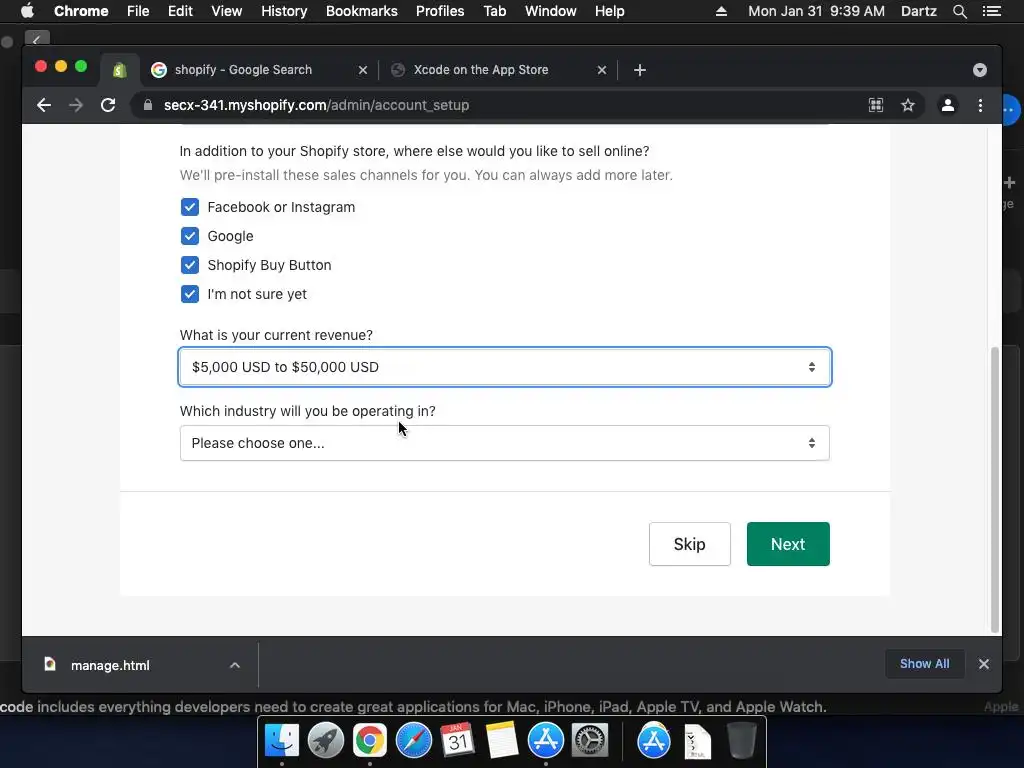Uncheck Facebook or Instagram checkbox
Screen dimensions: 1024x768
coord(189,207)
